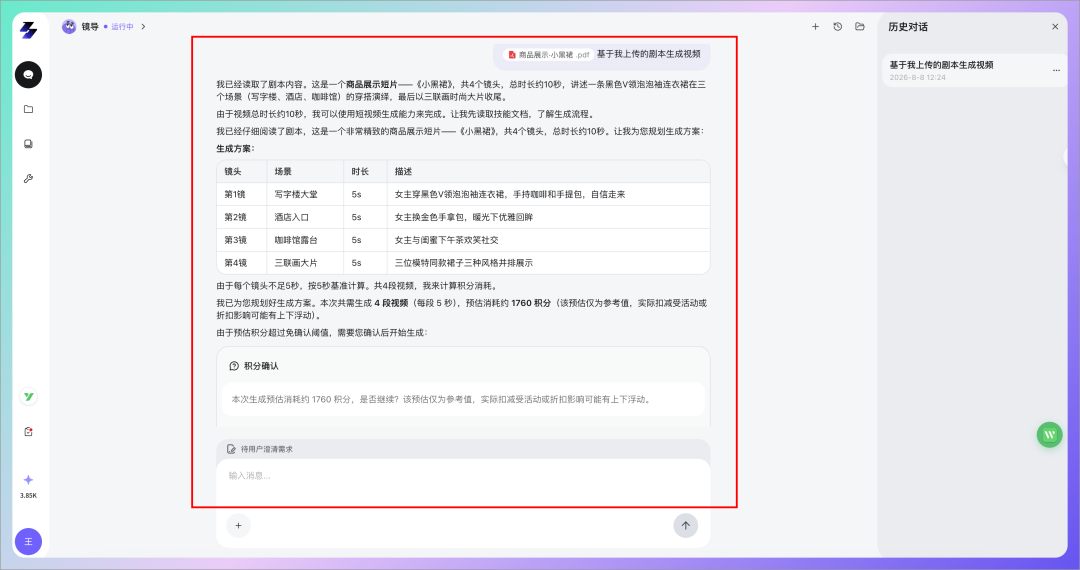Open the history entry 基于我上传的剧本生成视频

tap(974, 70)
